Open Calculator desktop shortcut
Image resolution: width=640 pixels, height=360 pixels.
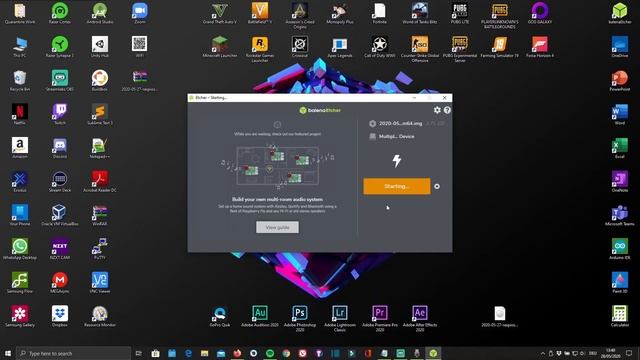coord(620,316)
